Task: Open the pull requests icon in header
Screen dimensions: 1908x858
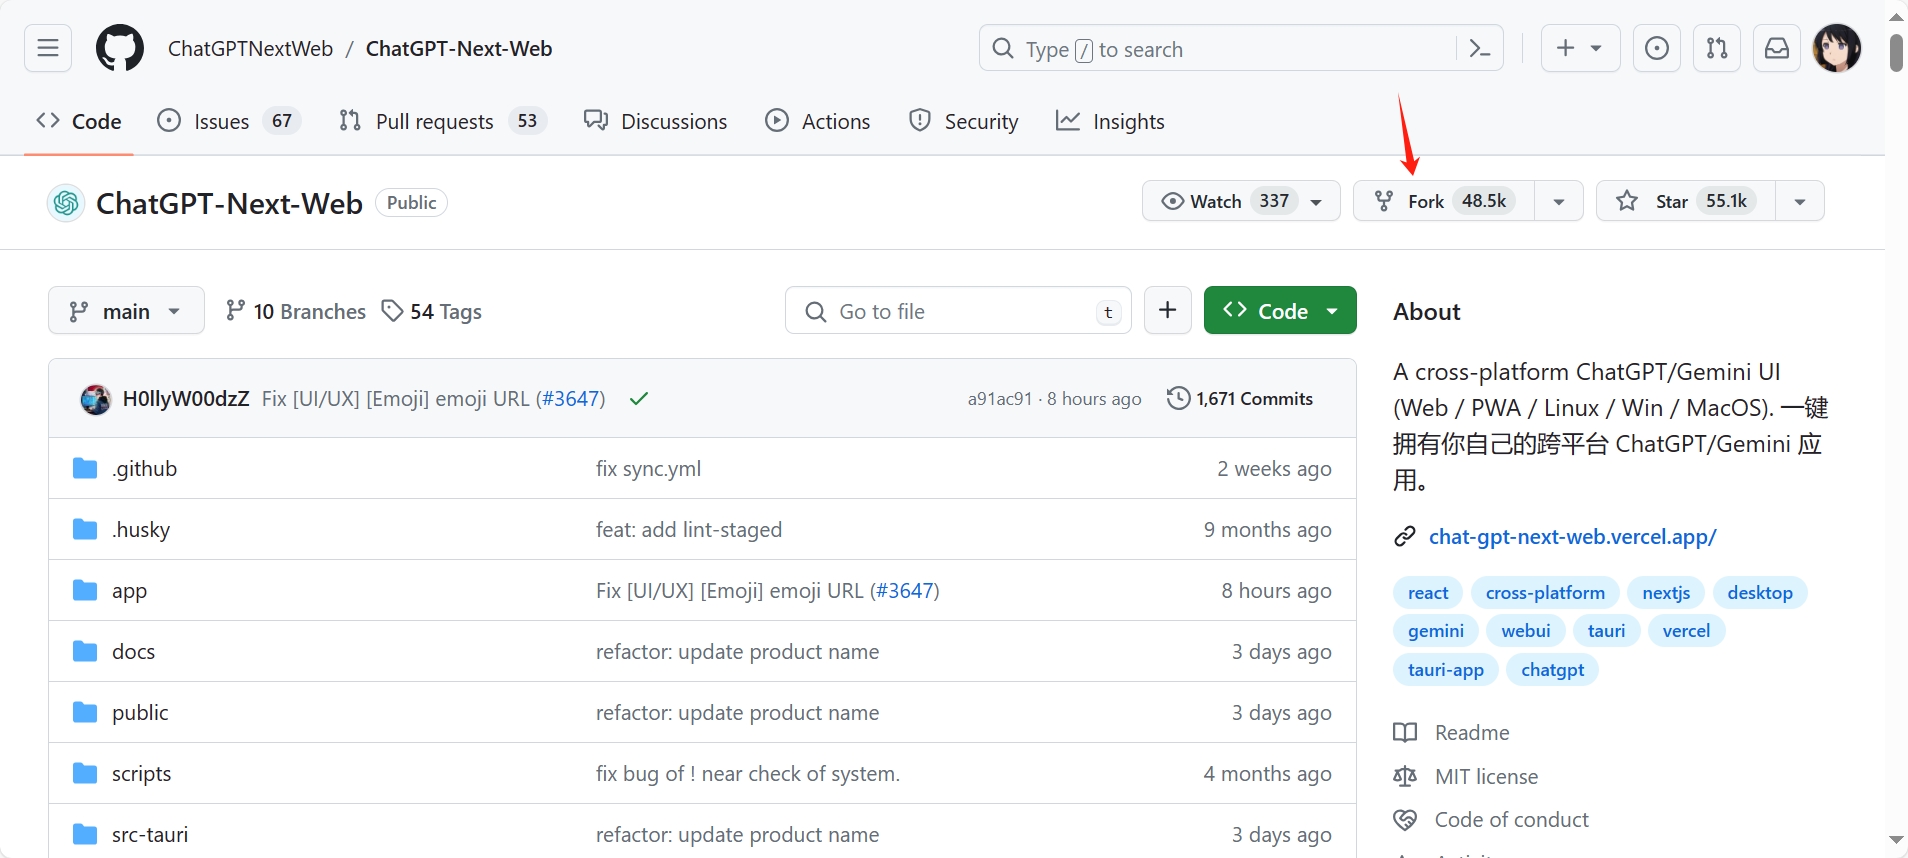Action: click(1717, 48)
